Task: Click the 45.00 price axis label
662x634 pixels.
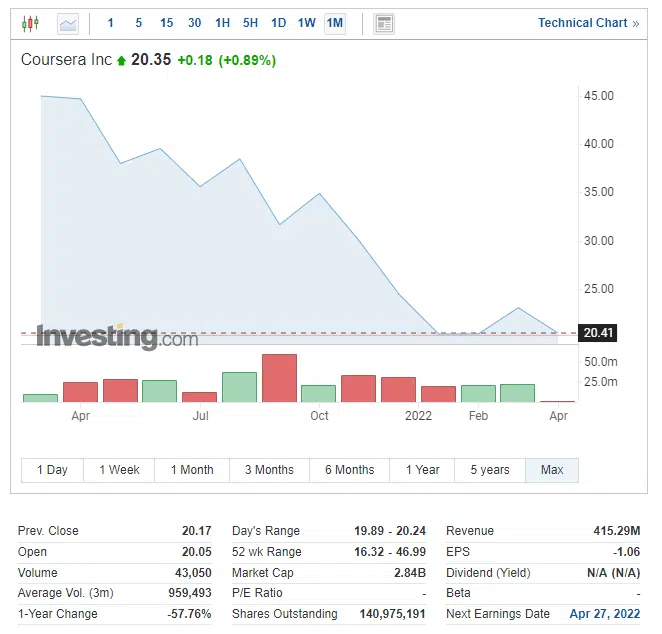Action: coord(599,96)
